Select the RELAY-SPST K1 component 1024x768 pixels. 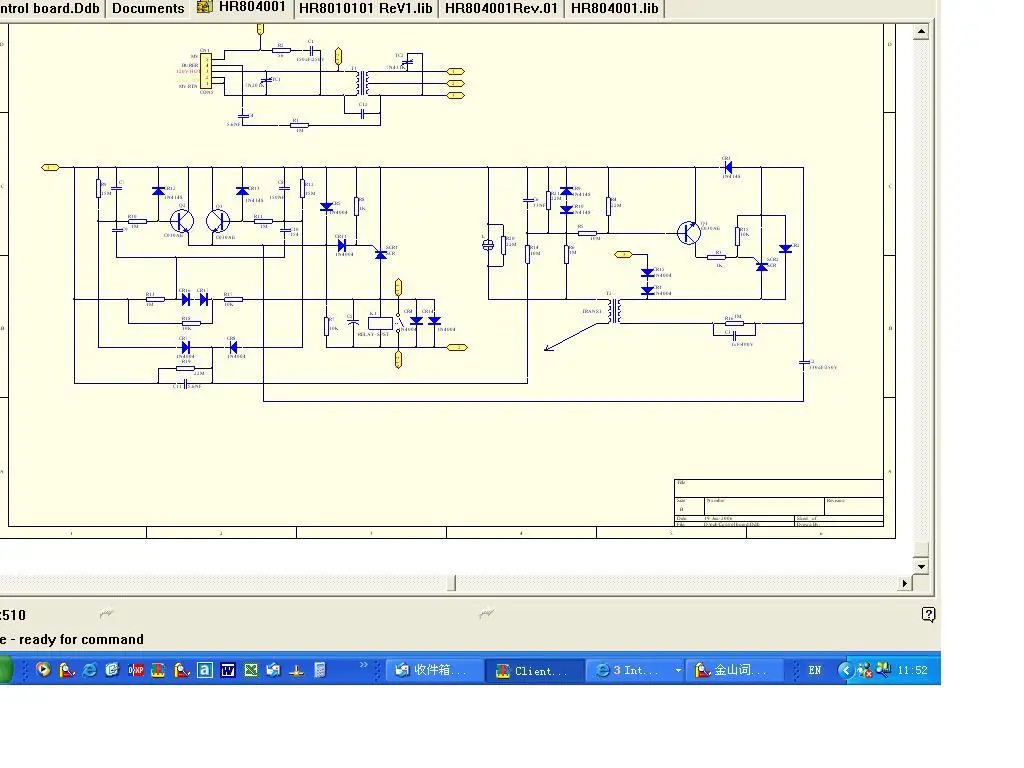(380, 323)
